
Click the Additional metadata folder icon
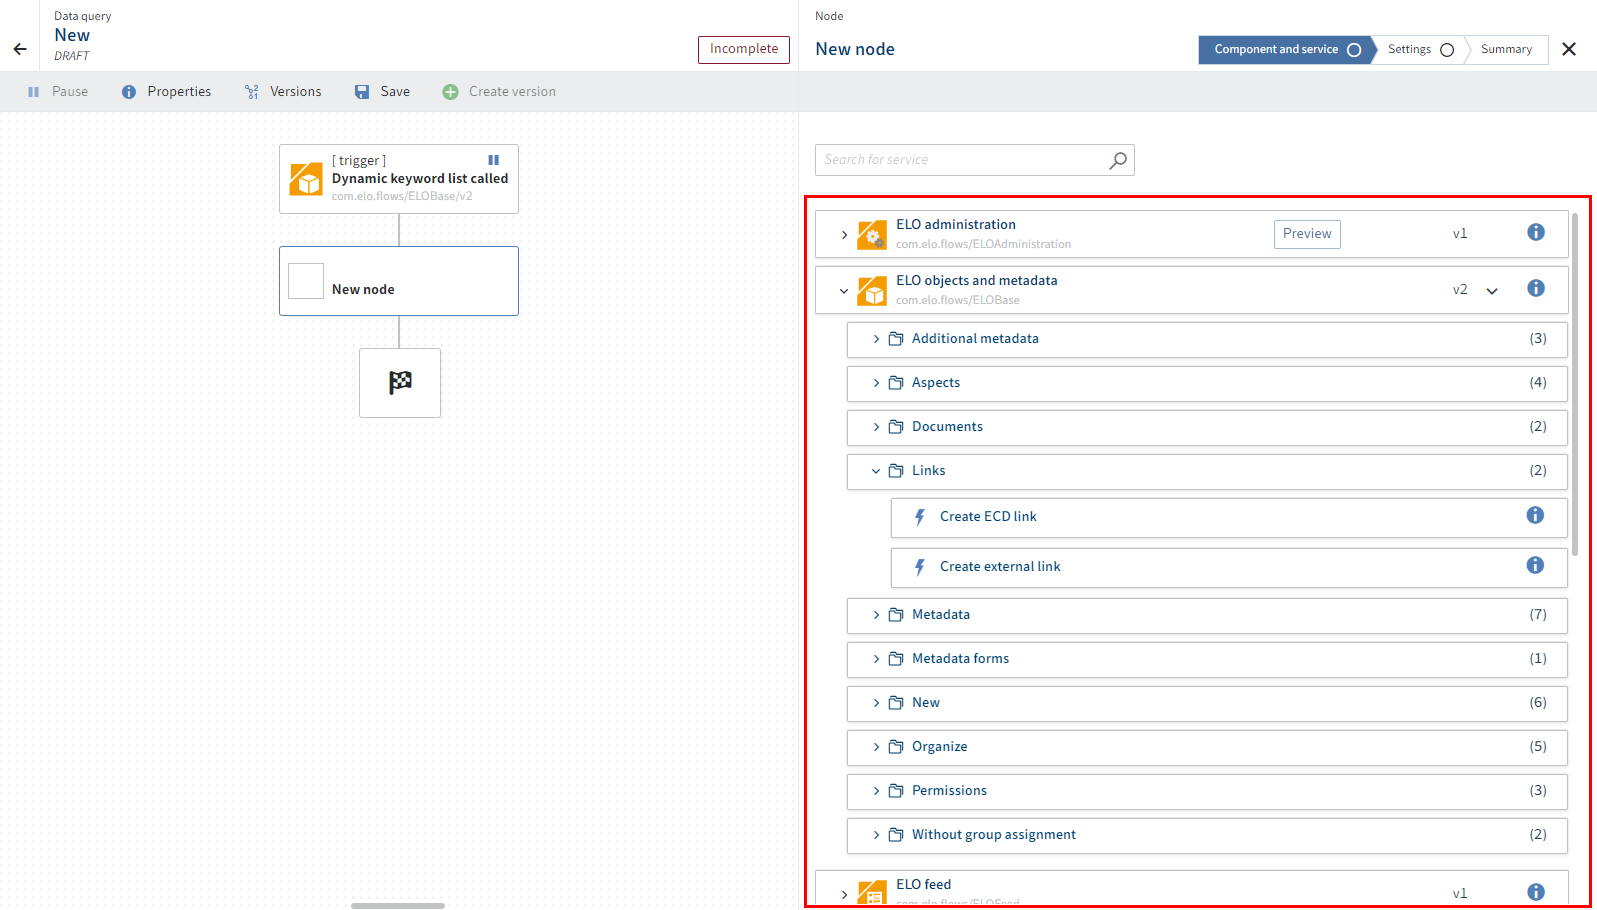pyautogui.click(x=896, y=339)
